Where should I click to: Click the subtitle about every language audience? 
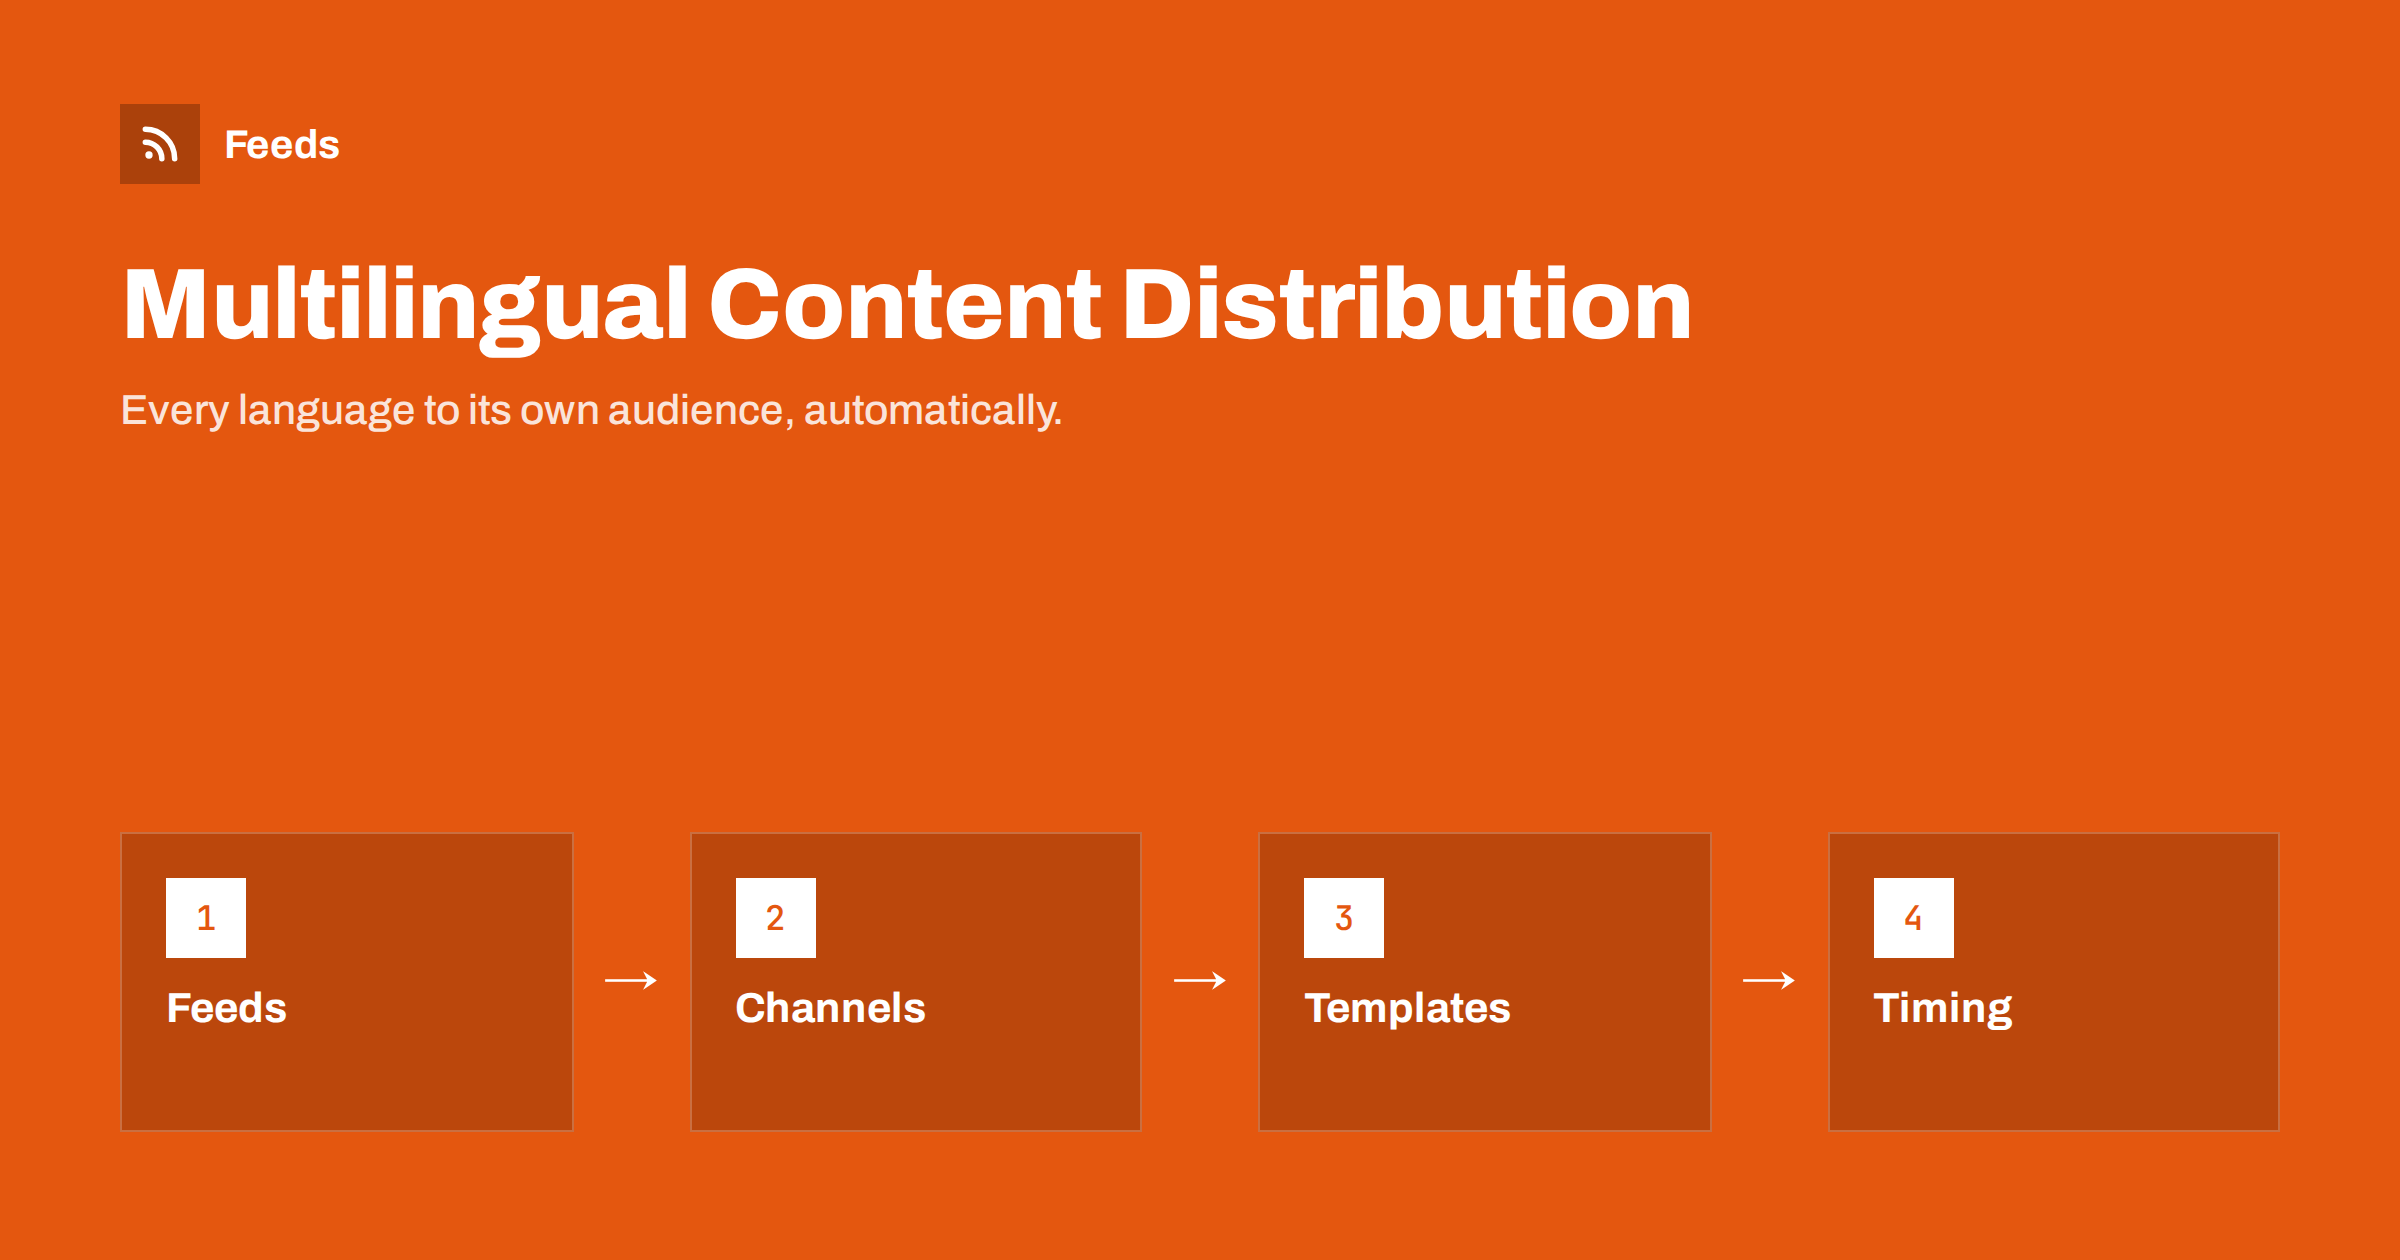tap(591, 411)
